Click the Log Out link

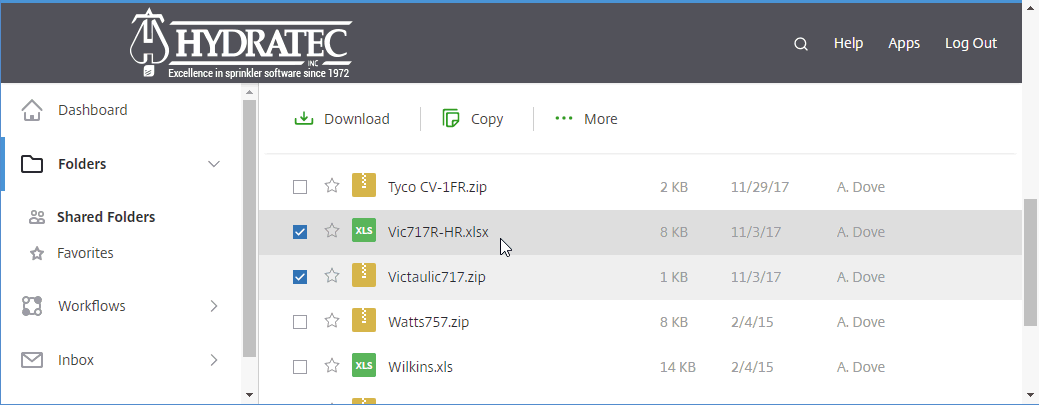pyautogui.click(x=971, y=43)
